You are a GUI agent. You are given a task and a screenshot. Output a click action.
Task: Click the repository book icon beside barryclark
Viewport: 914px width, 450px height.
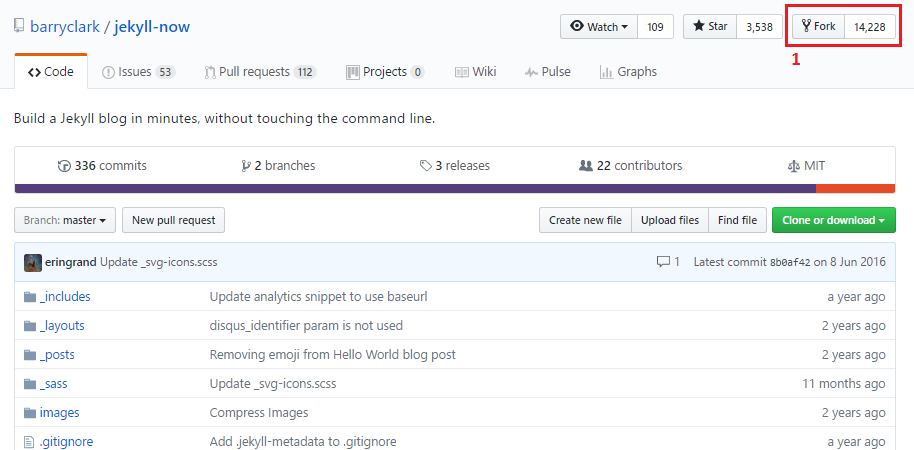click(x=19, y=26)
